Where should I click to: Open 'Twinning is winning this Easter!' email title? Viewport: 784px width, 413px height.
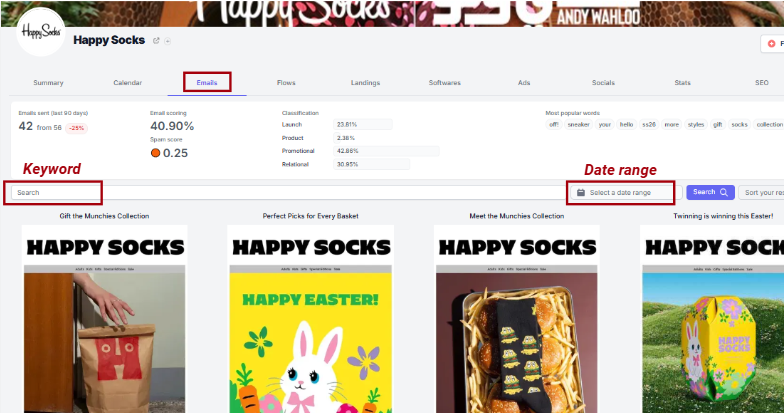pyautogui.click(x=723, y=216)
